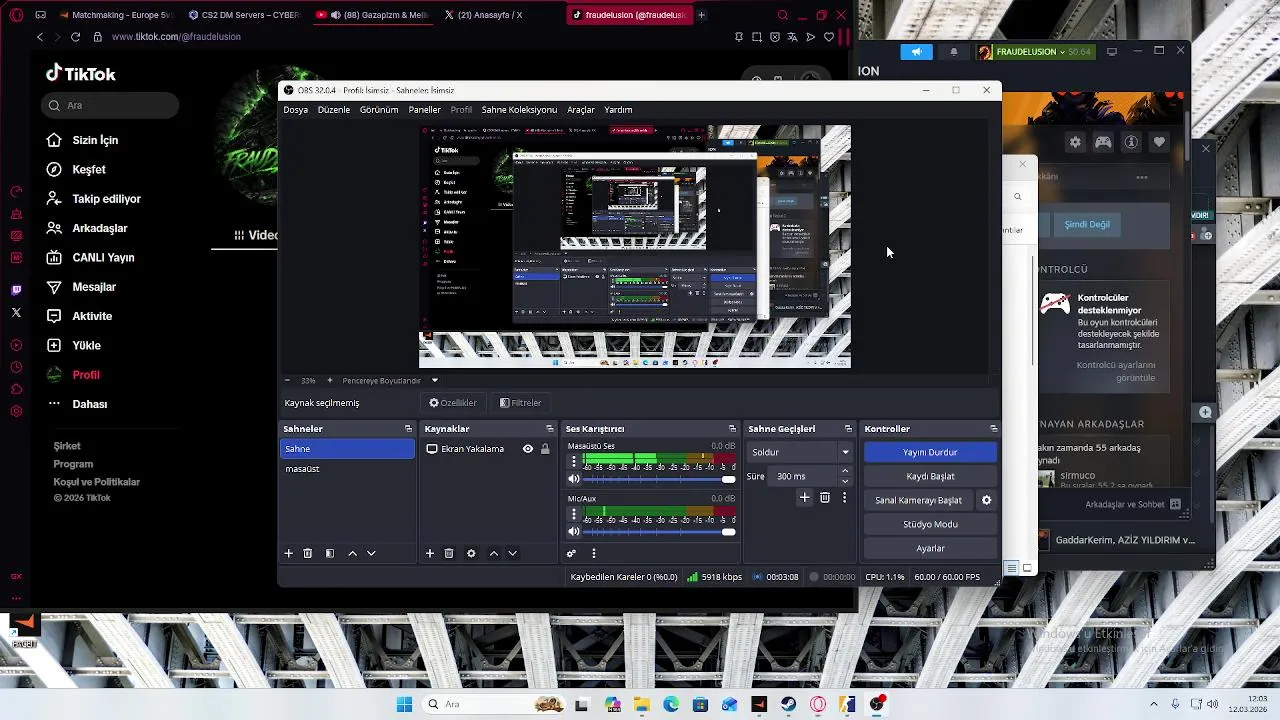Move scene down arrow in Sahneler panel

(x=371, y=553)
